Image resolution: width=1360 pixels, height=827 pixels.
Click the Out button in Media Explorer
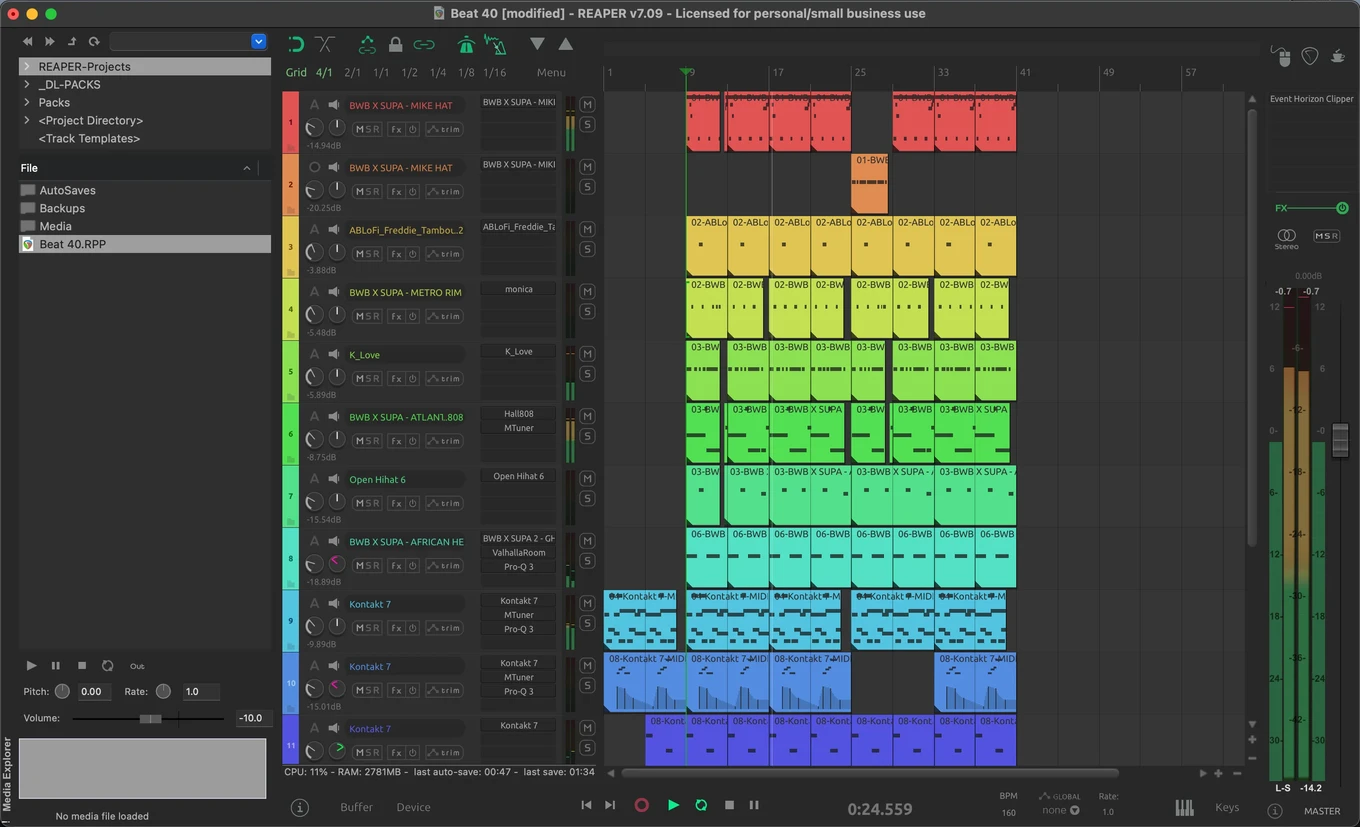(137, 666)
